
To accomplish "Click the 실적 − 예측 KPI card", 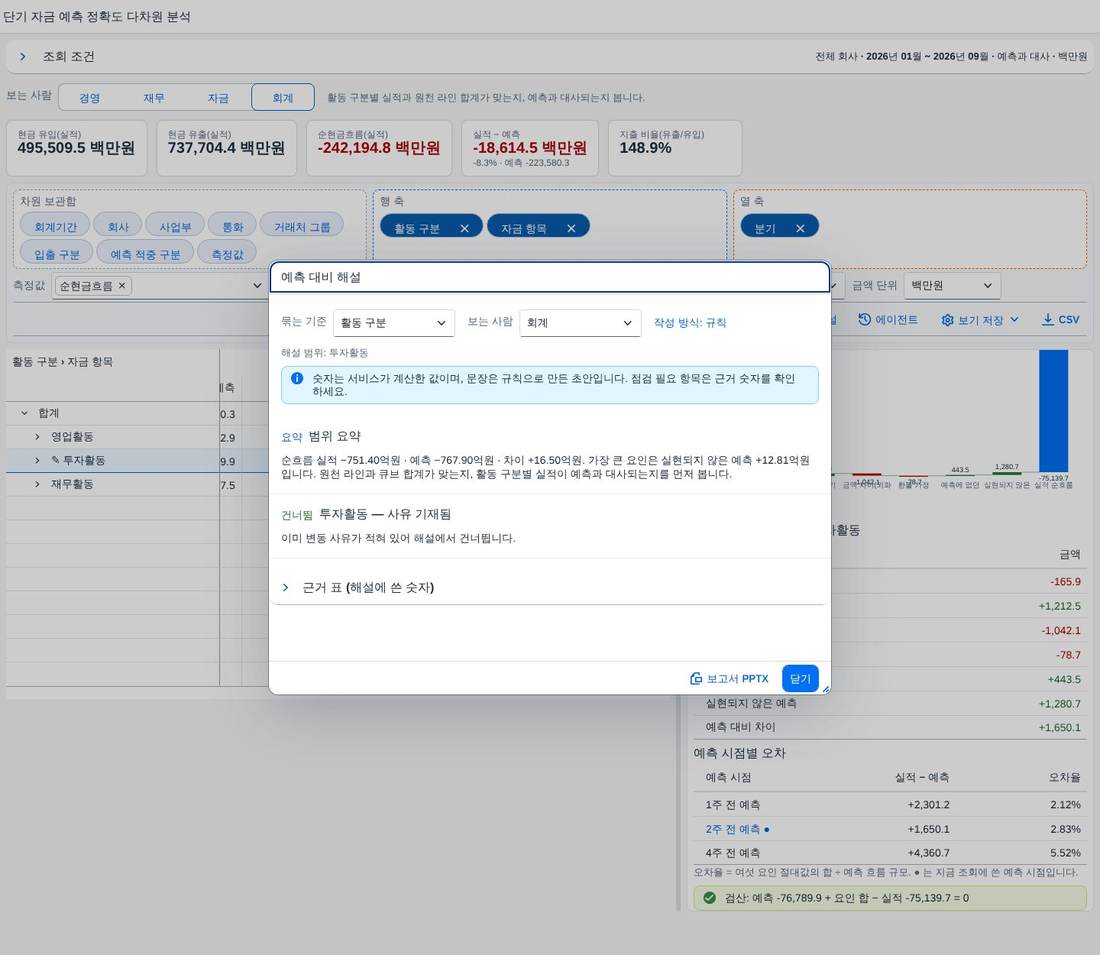I will 530,148.
